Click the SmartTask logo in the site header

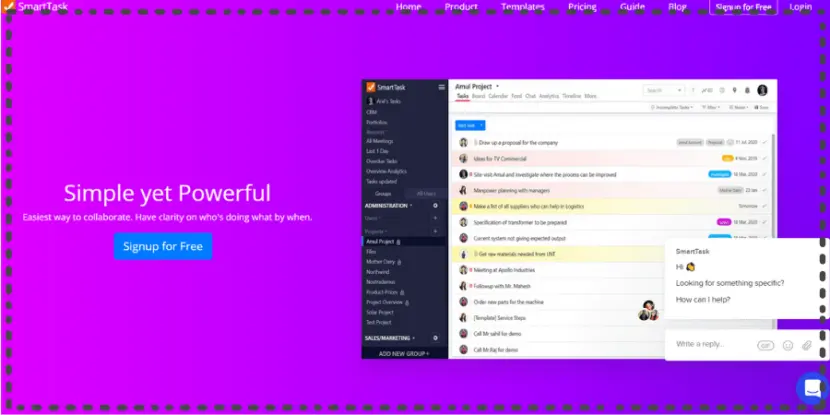tap(36, 6)
